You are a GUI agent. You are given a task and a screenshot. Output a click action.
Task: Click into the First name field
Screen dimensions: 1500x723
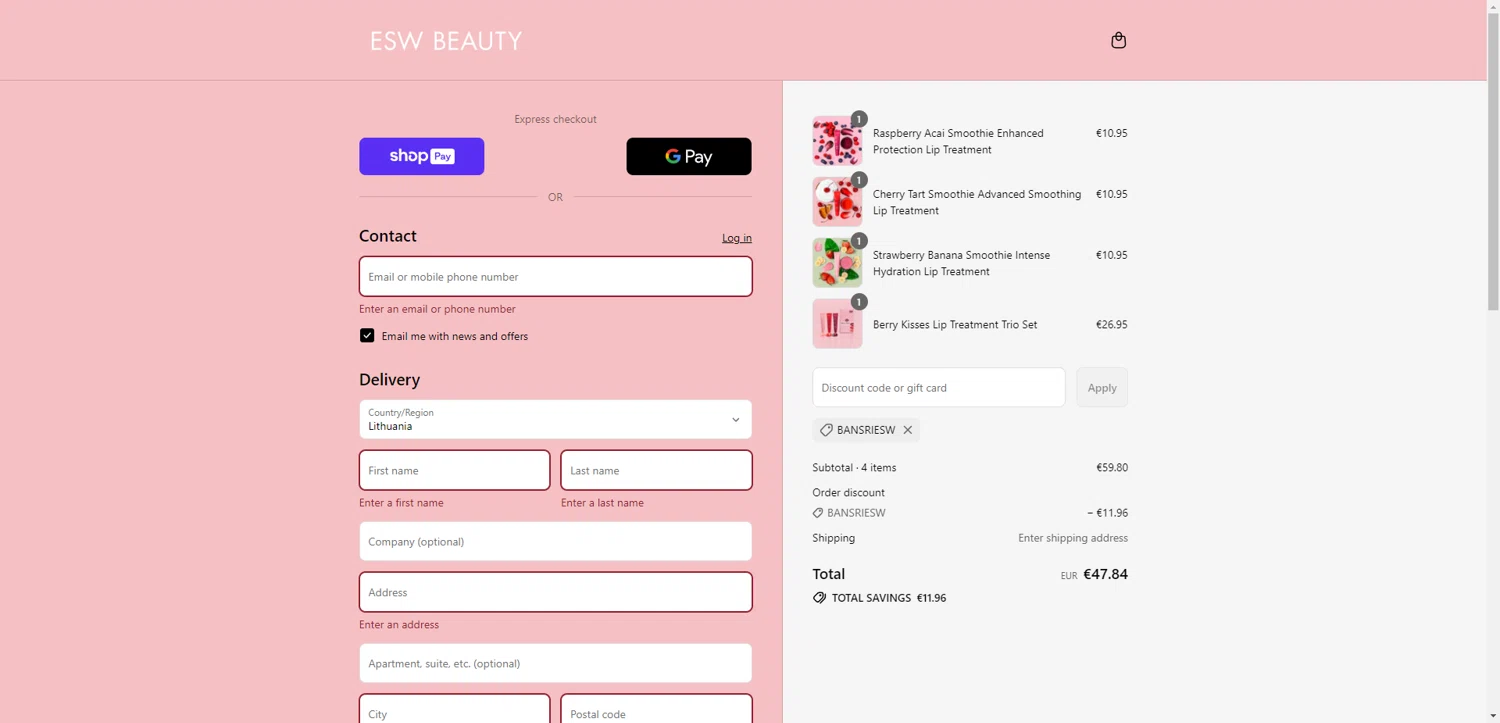[455, 470]
